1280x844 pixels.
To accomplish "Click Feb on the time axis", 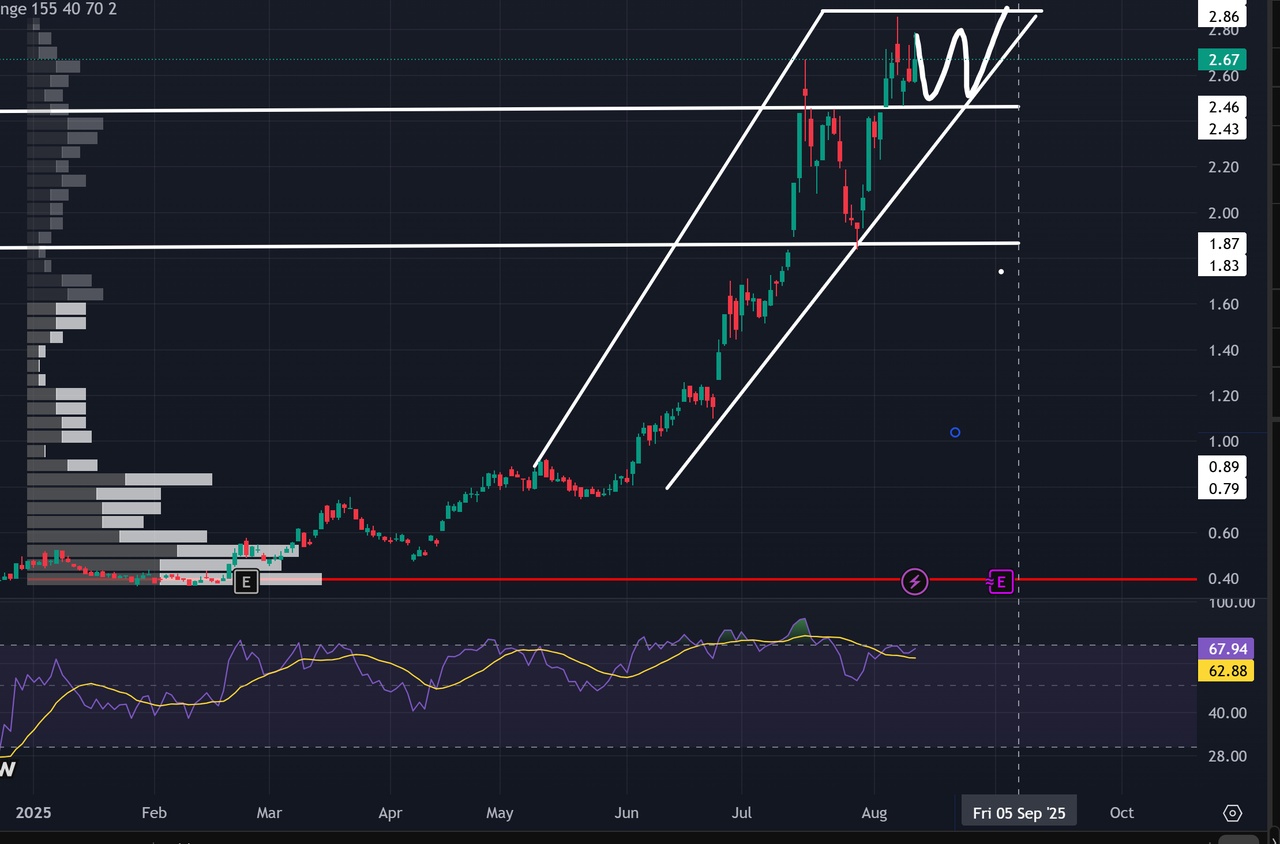I will (154, 813).
